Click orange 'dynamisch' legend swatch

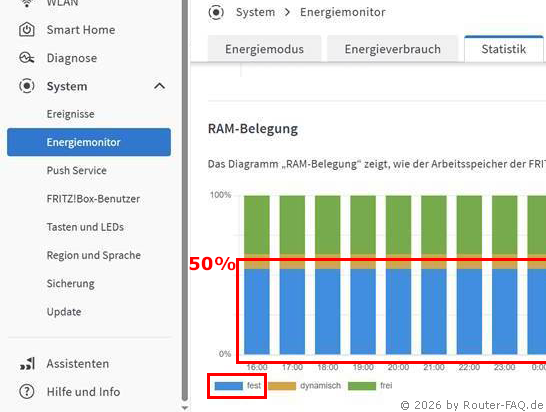click(x=282, y=386)
